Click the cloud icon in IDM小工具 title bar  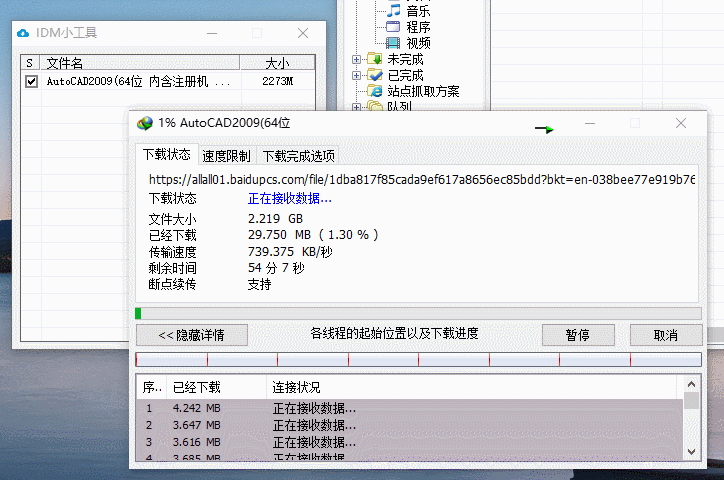pos(23,34)
